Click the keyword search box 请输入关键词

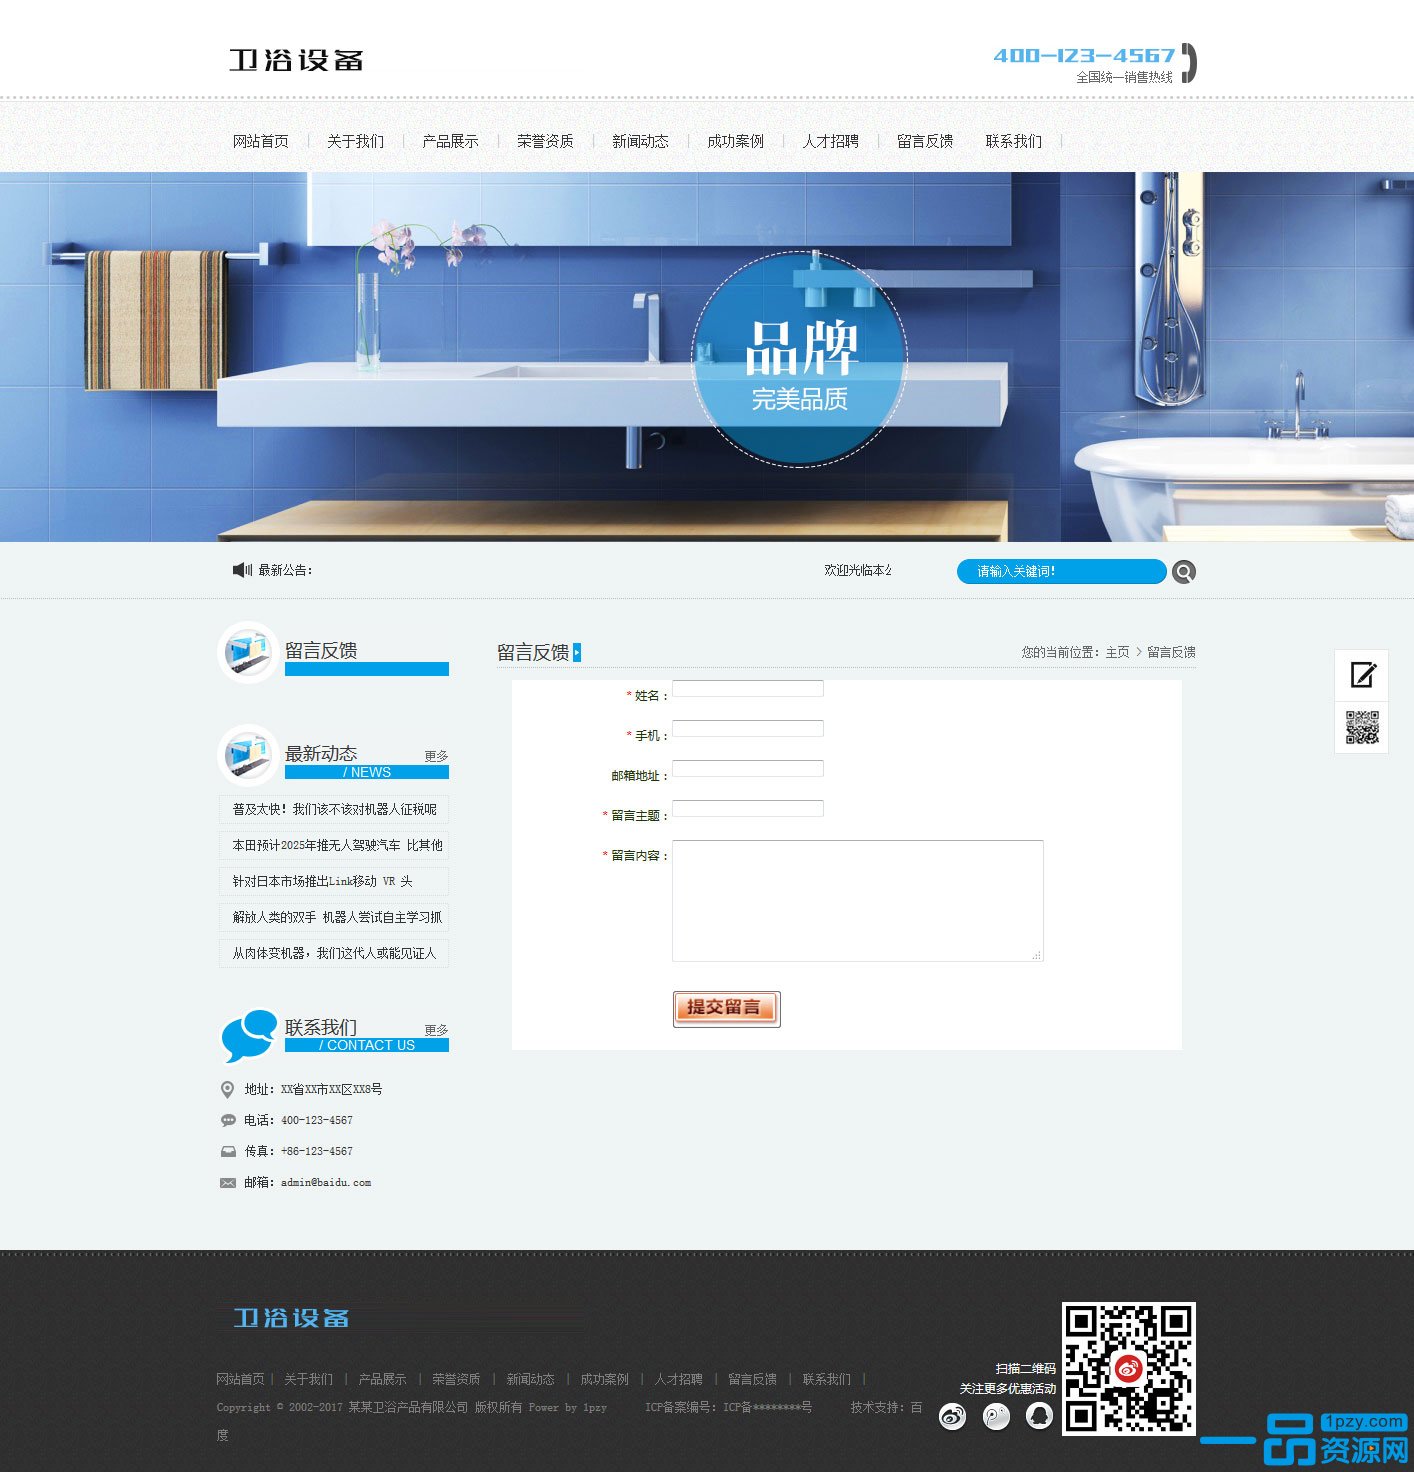tap(1062, 571)
